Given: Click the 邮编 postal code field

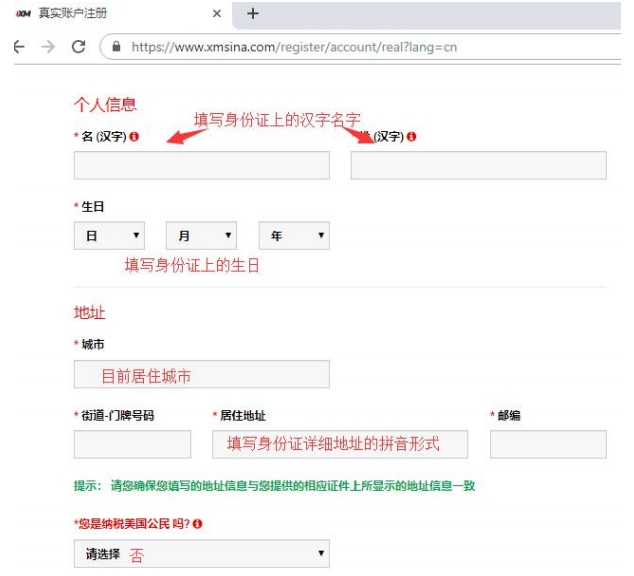Looking at the screenshot, I should (x=548, y=445).
